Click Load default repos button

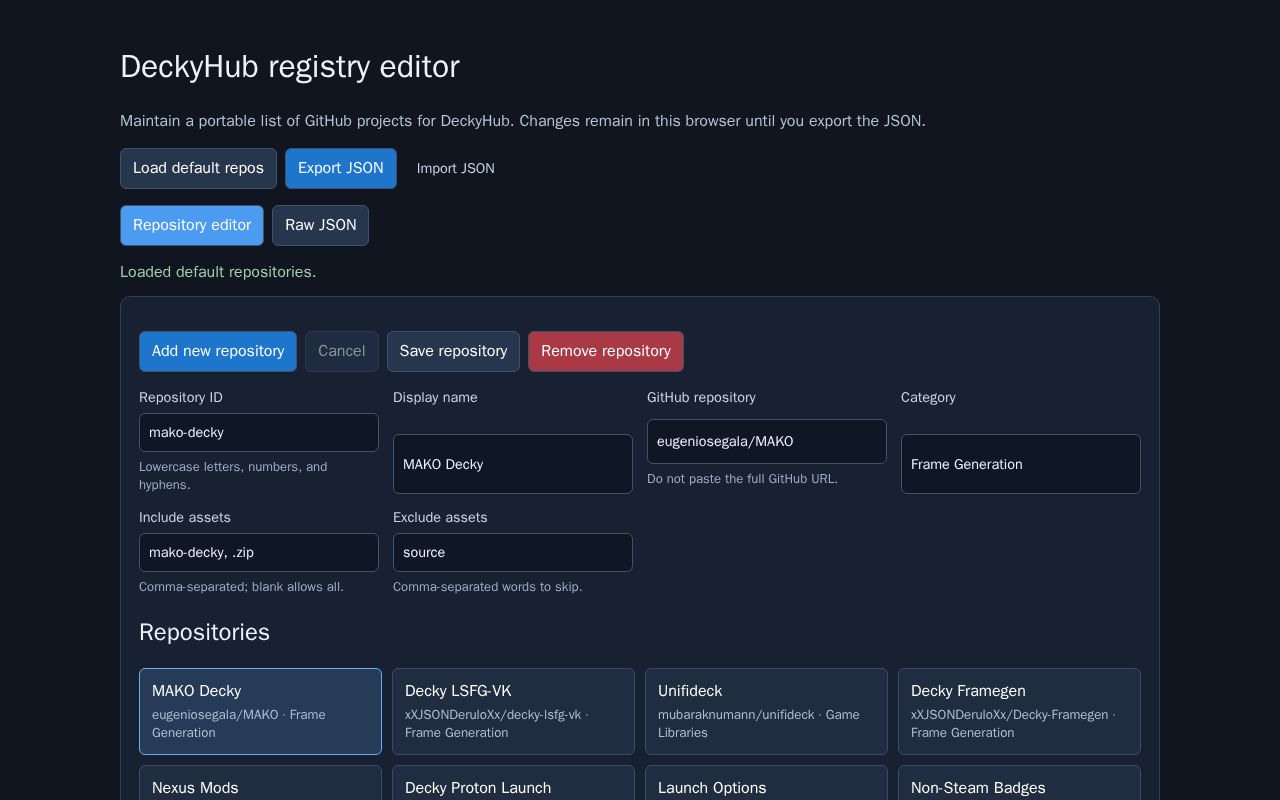(198, 168)
